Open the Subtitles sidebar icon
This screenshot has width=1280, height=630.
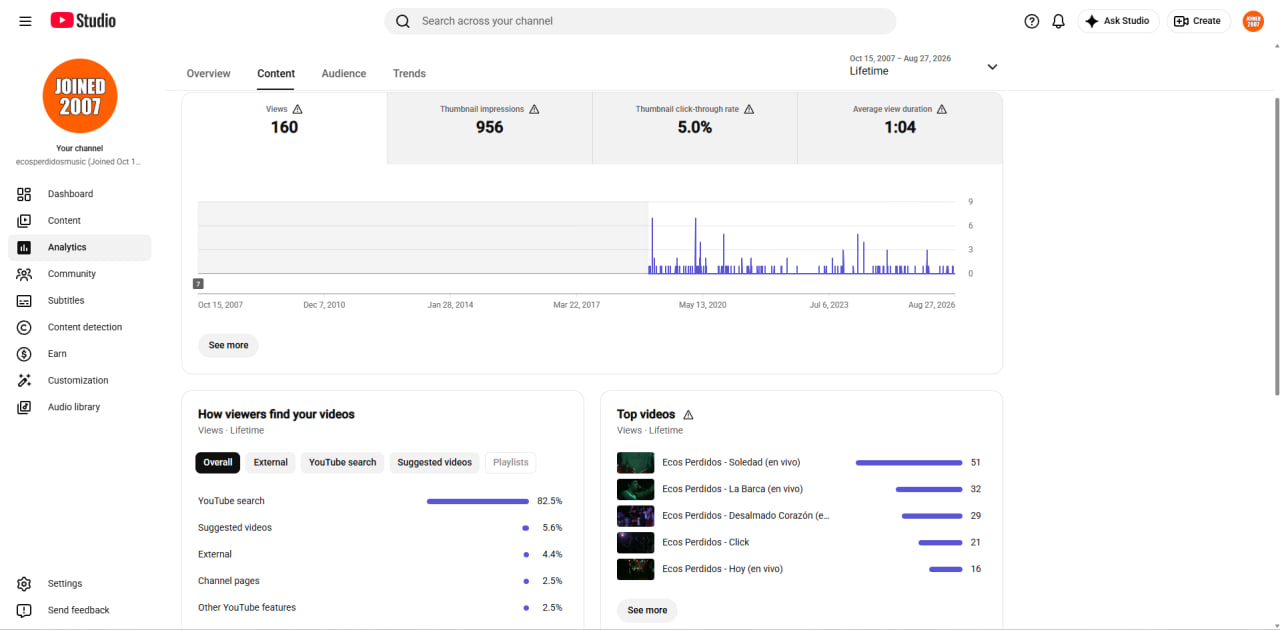(24, 301)
